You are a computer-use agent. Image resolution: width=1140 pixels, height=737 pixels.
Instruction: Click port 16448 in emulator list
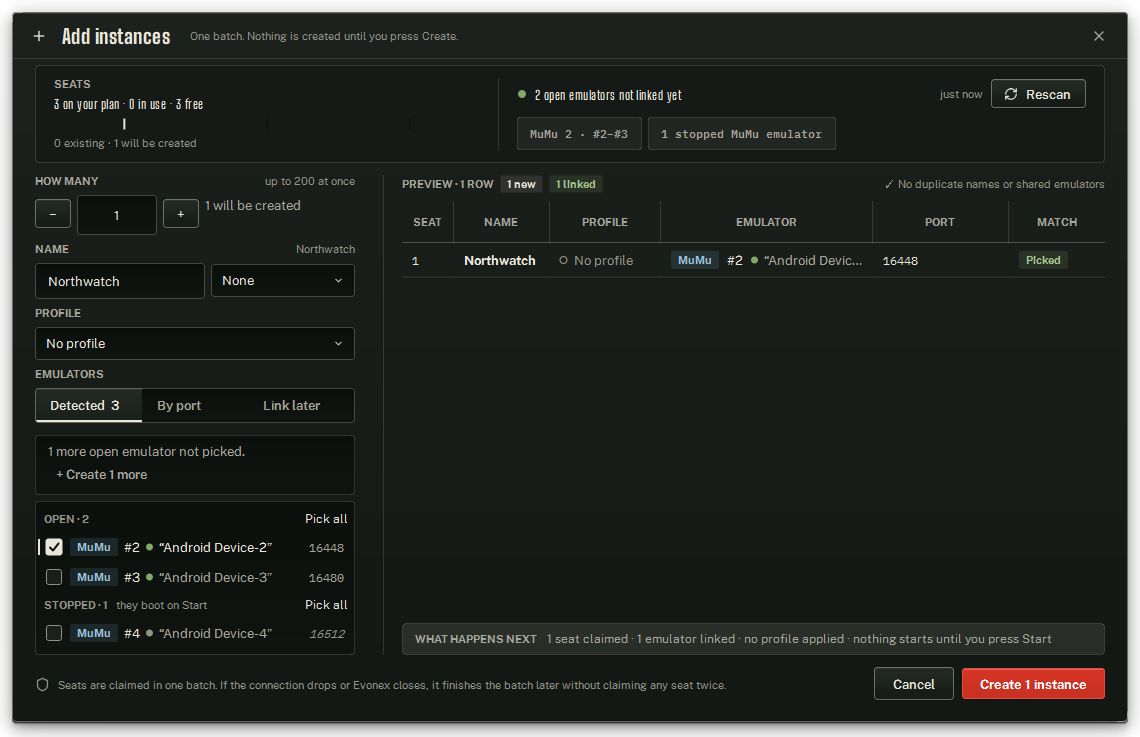[326, 548]
